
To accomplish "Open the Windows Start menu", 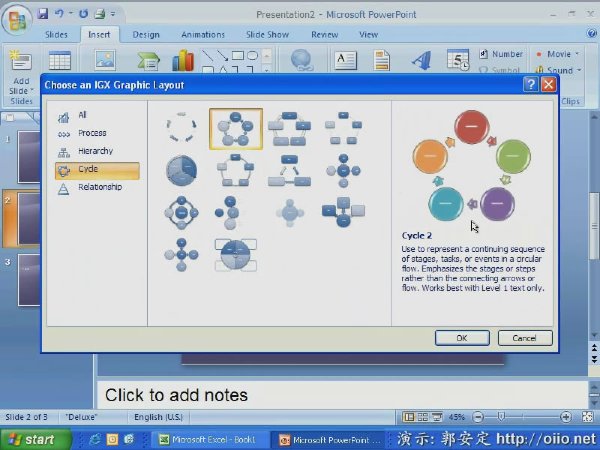I will pyautogui.click(x=36, y=439).
